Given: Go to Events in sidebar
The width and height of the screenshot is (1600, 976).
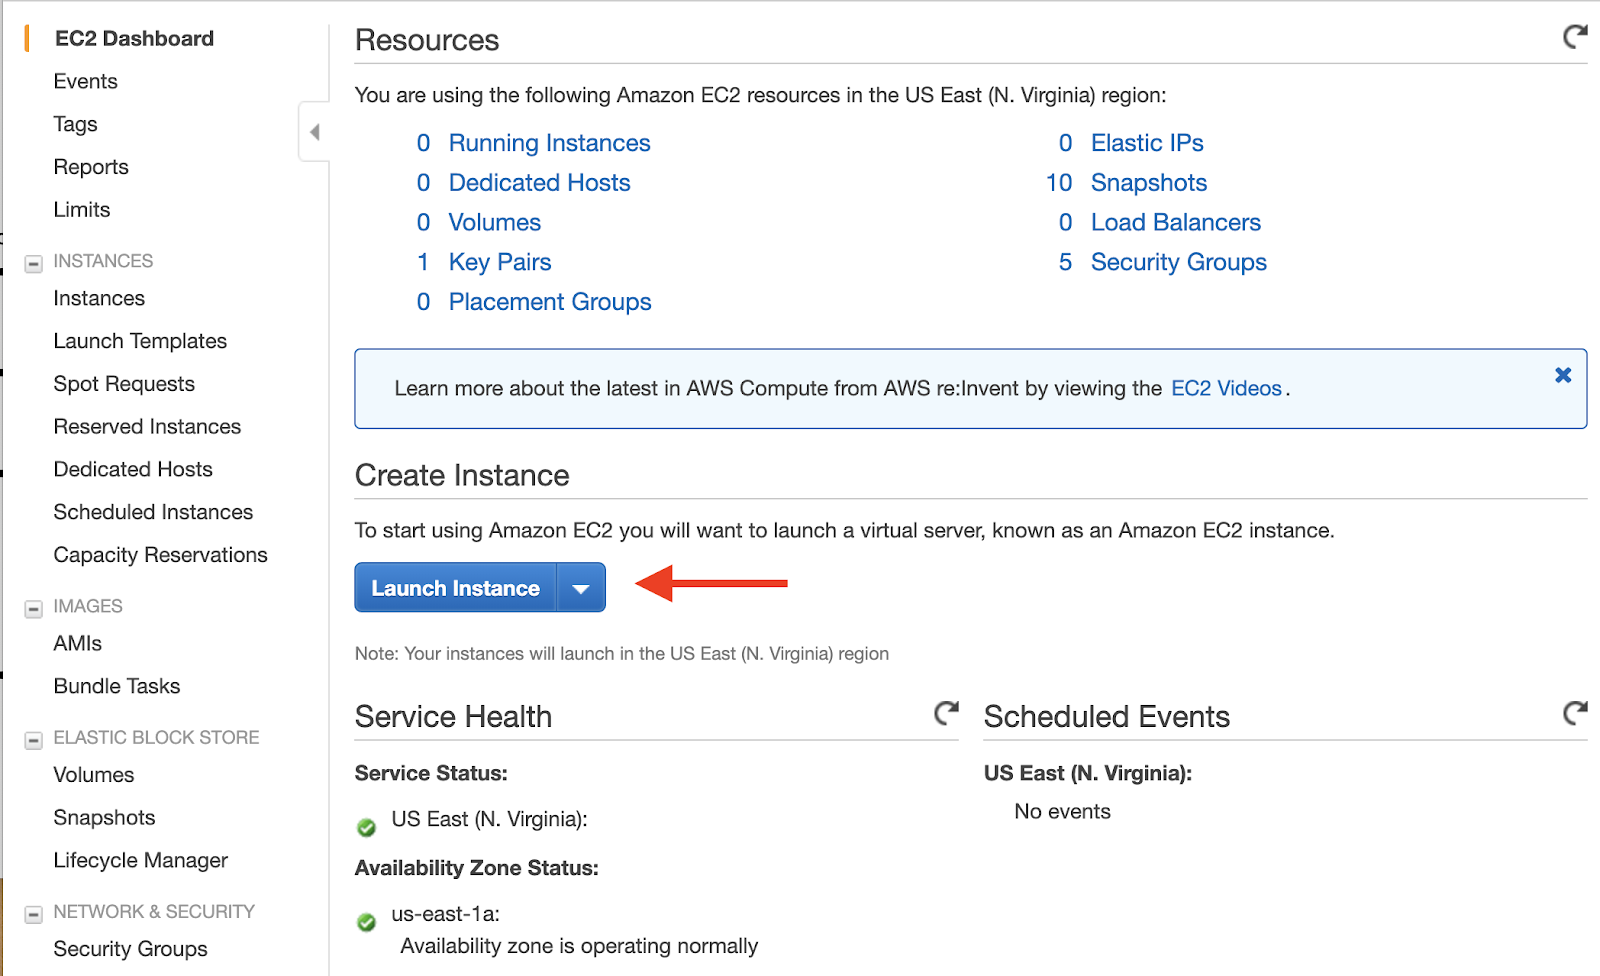Looking at the screenshot, I should pyautogui.click(x=85, y=81).
